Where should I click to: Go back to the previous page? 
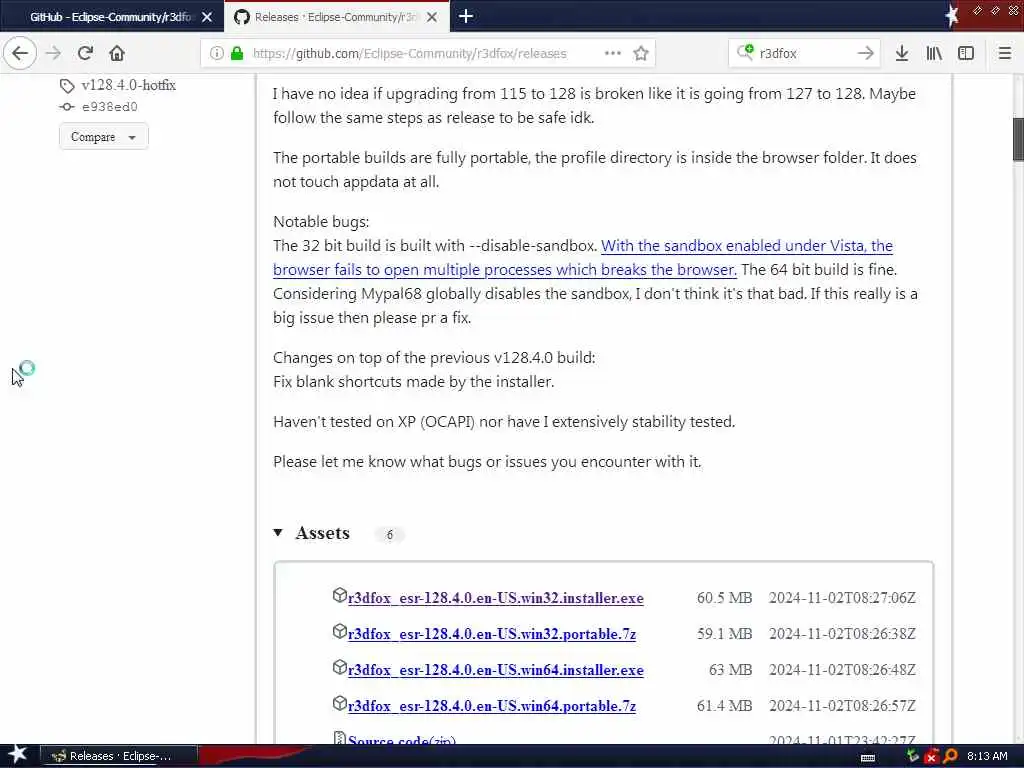(x=20, y=53)
